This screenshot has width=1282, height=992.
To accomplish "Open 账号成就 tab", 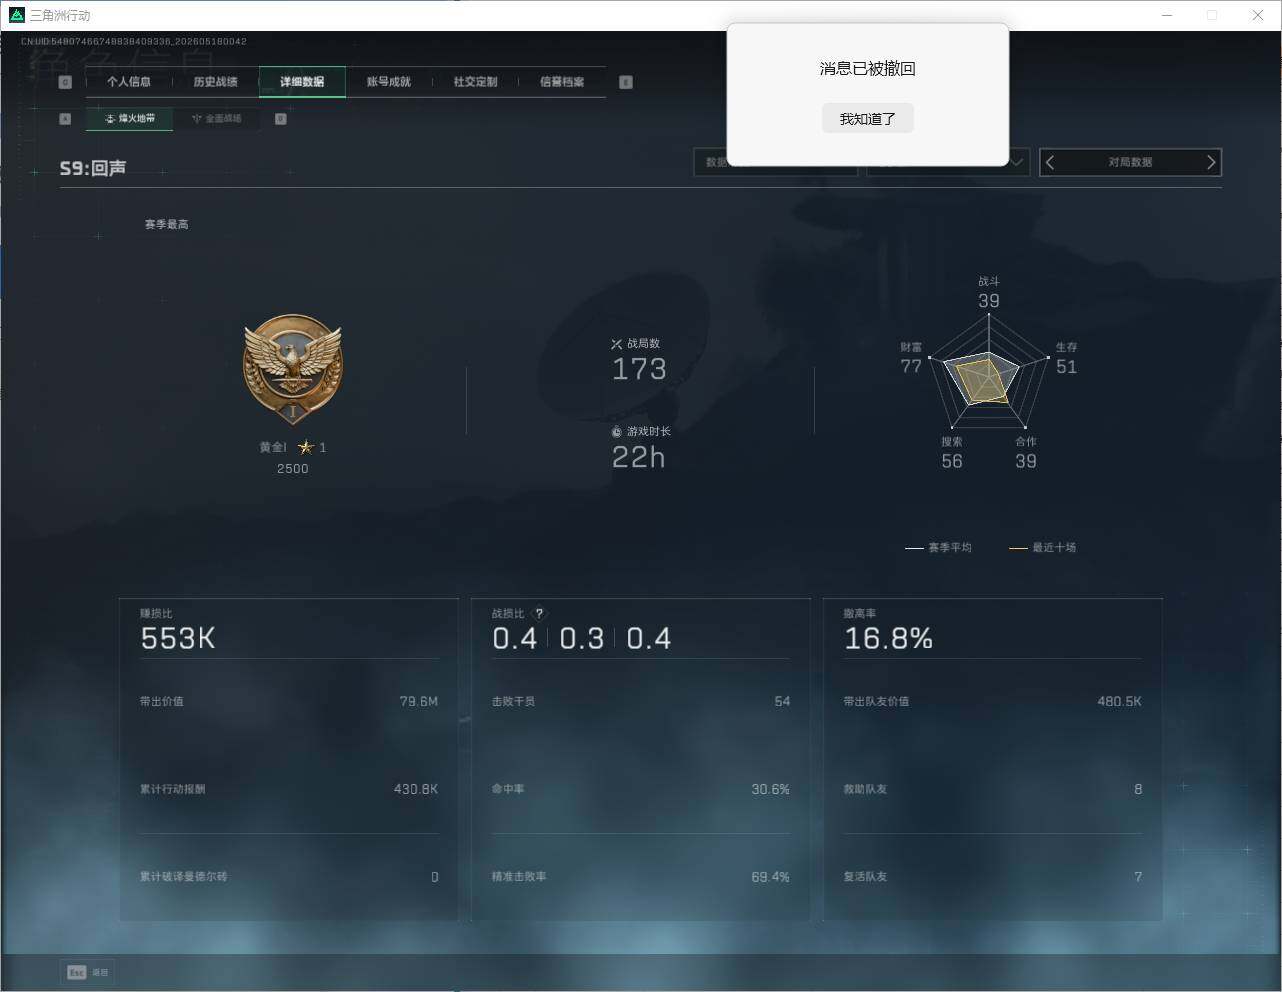I will (x=389, y=82).
